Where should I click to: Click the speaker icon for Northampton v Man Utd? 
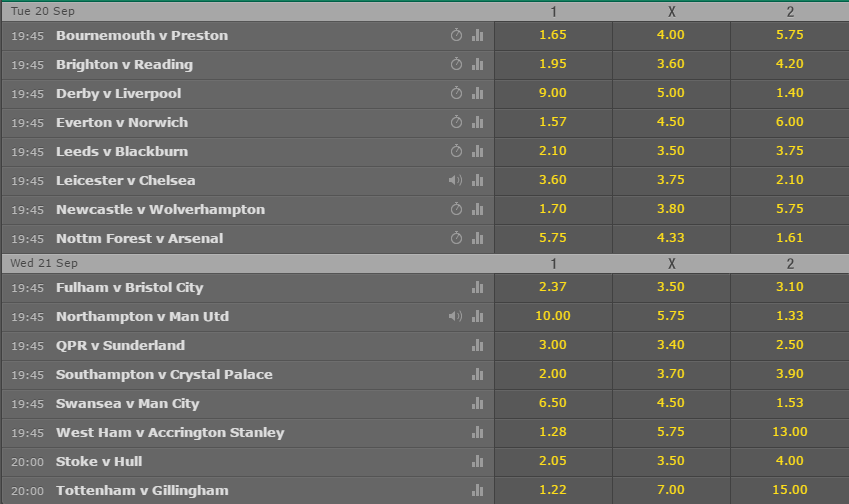coord(455,316)
